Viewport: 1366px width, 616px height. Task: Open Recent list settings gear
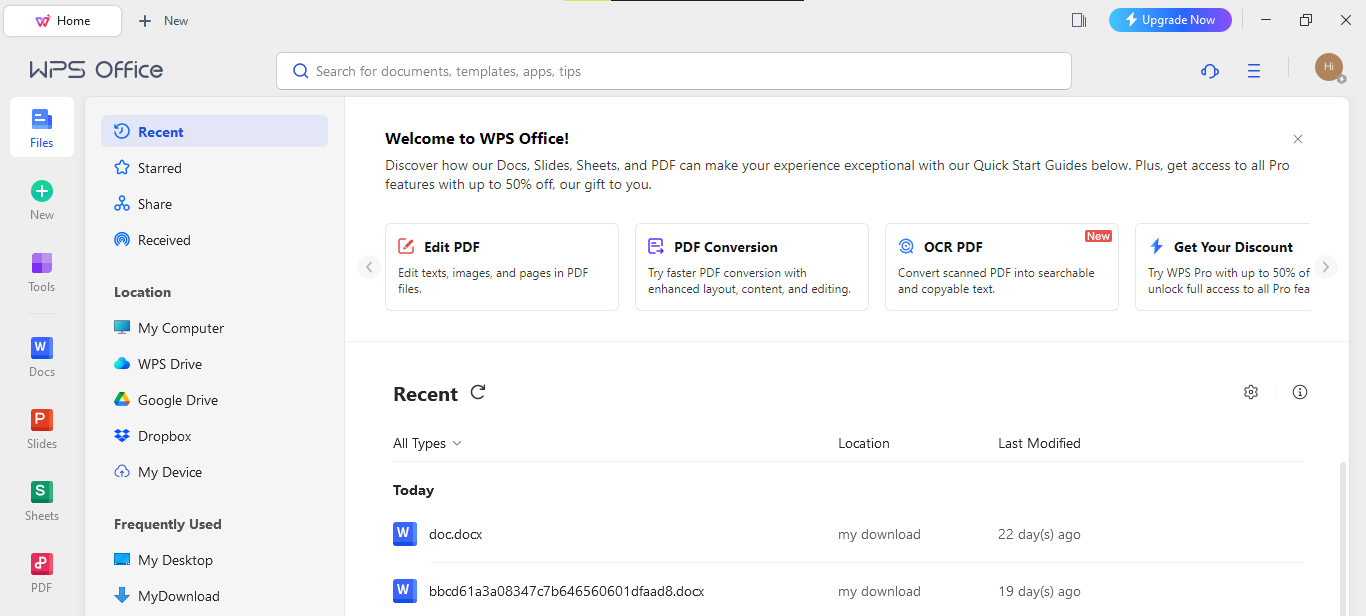(1251, 392)
